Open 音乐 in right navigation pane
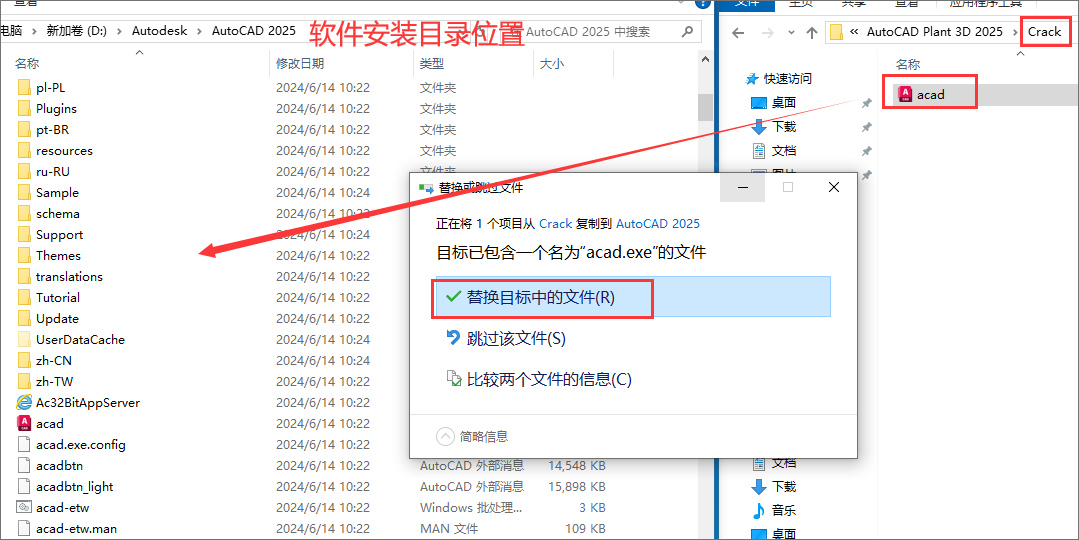Screen dimensions: 1079x540 click(x=784, y=510)
